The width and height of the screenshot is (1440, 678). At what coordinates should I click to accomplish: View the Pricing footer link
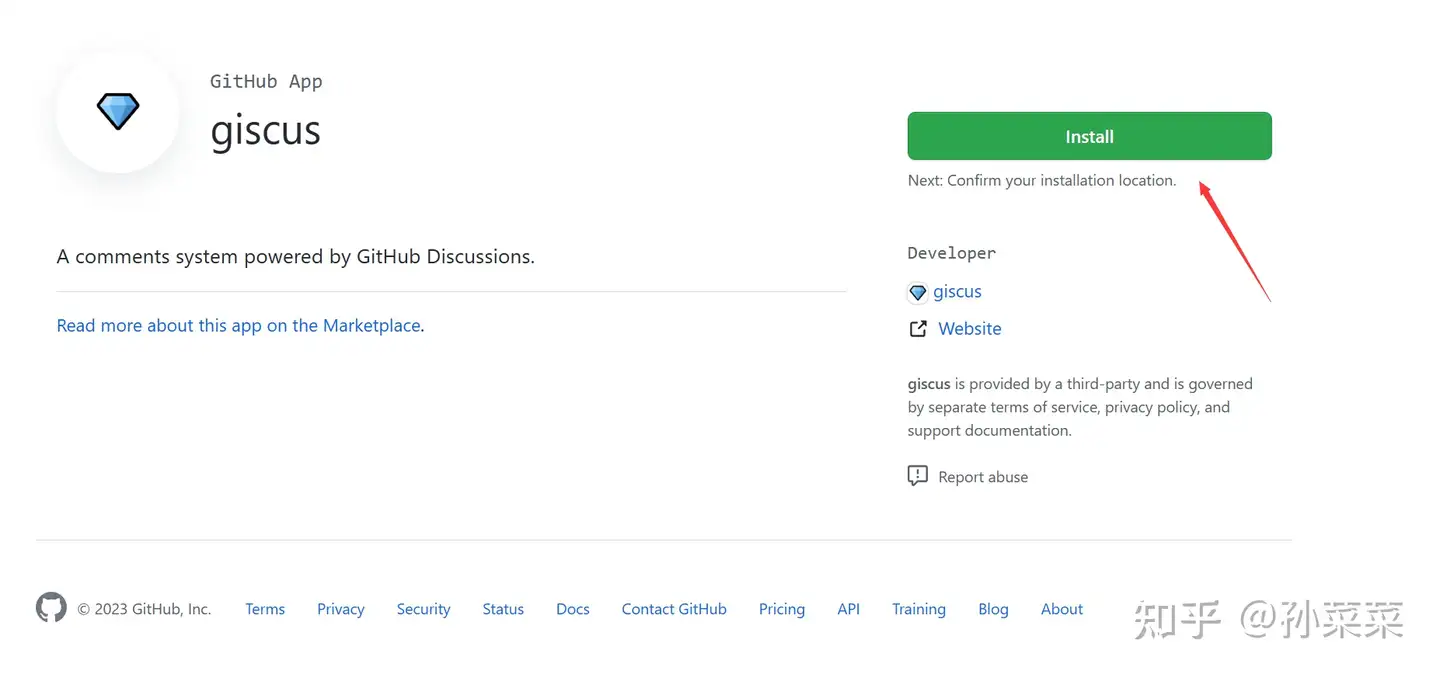pos(781,609)
